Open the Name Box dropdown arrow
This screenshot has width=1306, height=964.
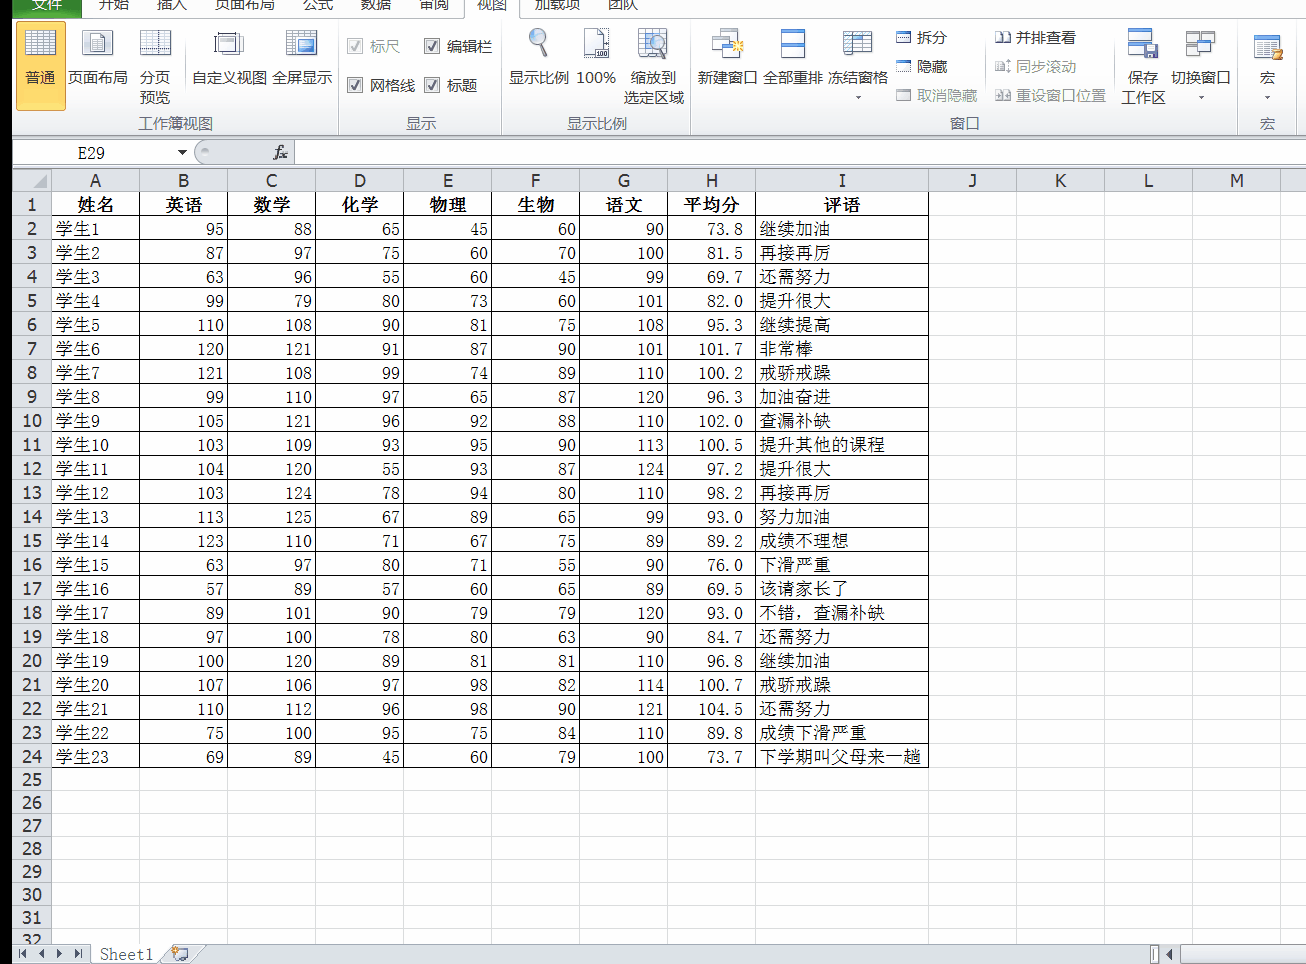(182, 153)
